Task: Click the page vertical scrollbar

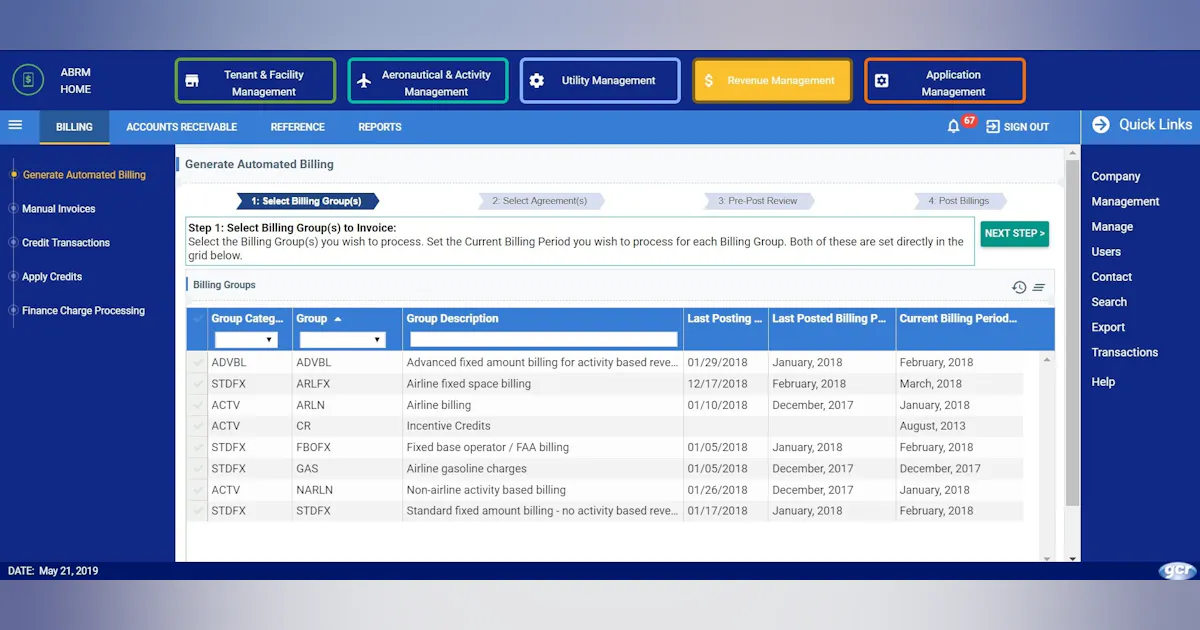Action: 1072,333
